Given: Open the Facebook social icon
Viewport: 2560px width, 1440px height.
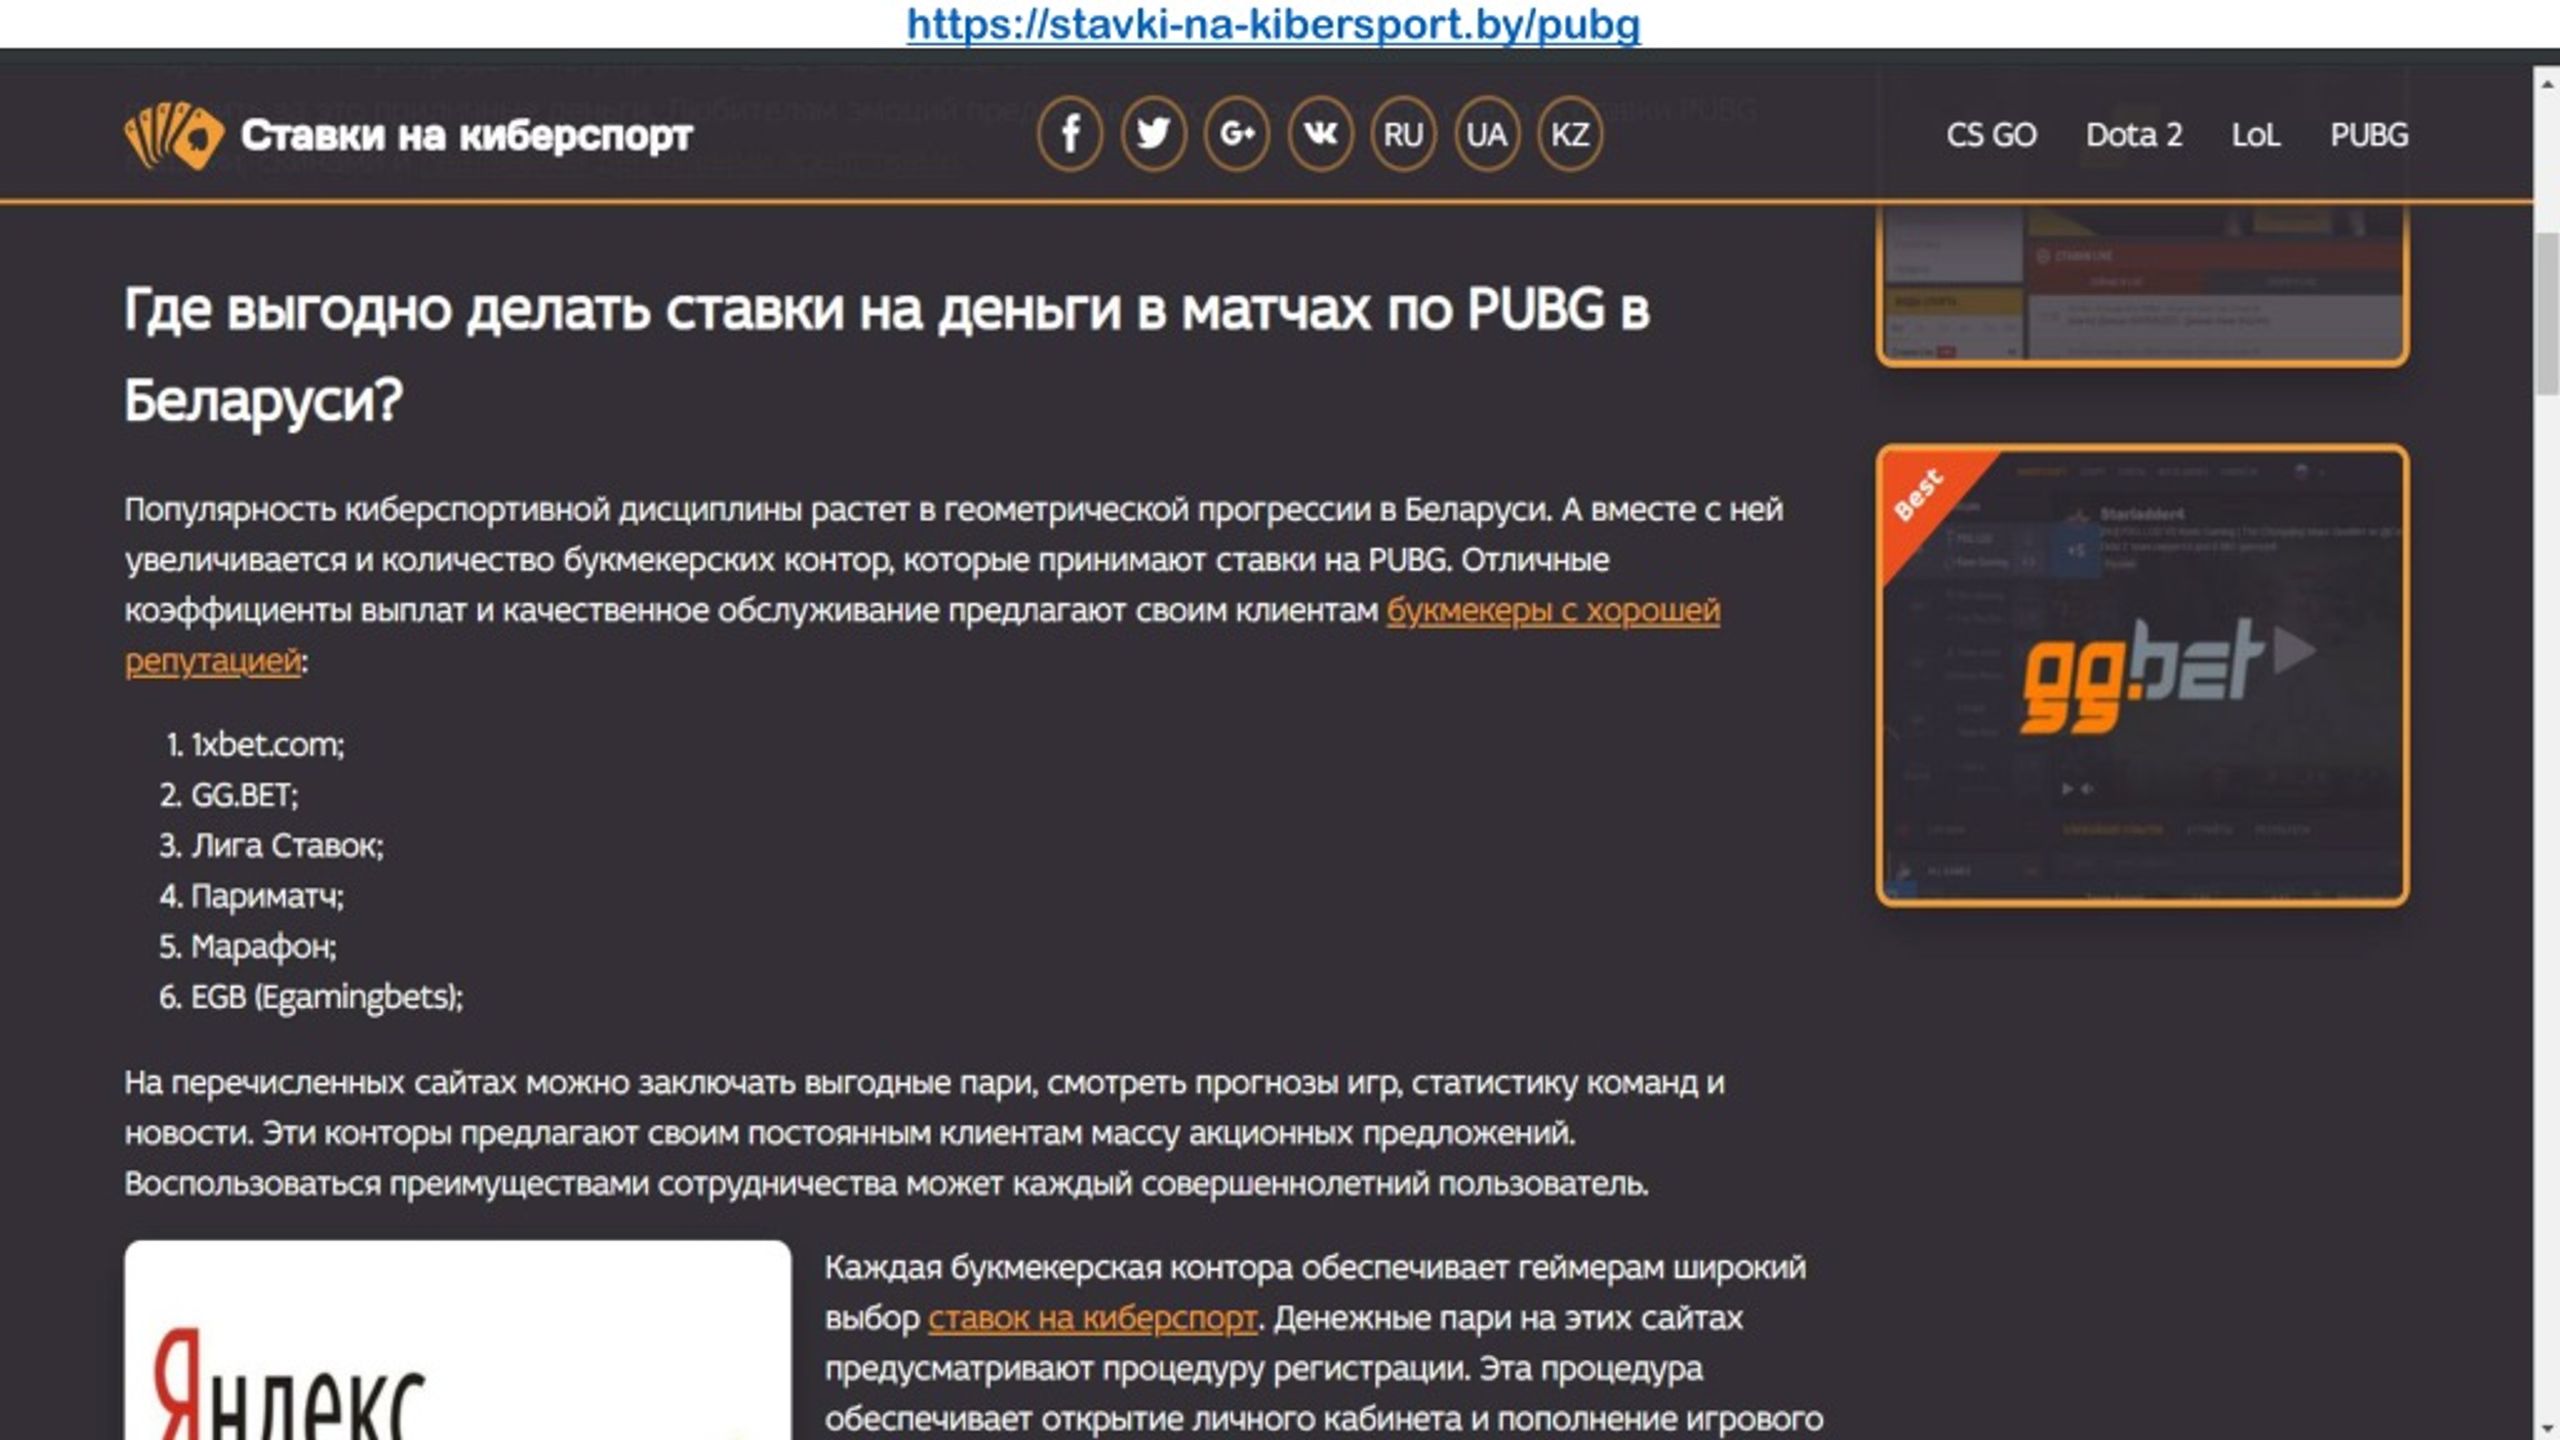Looking at the screenshot, I should 1070,134.
